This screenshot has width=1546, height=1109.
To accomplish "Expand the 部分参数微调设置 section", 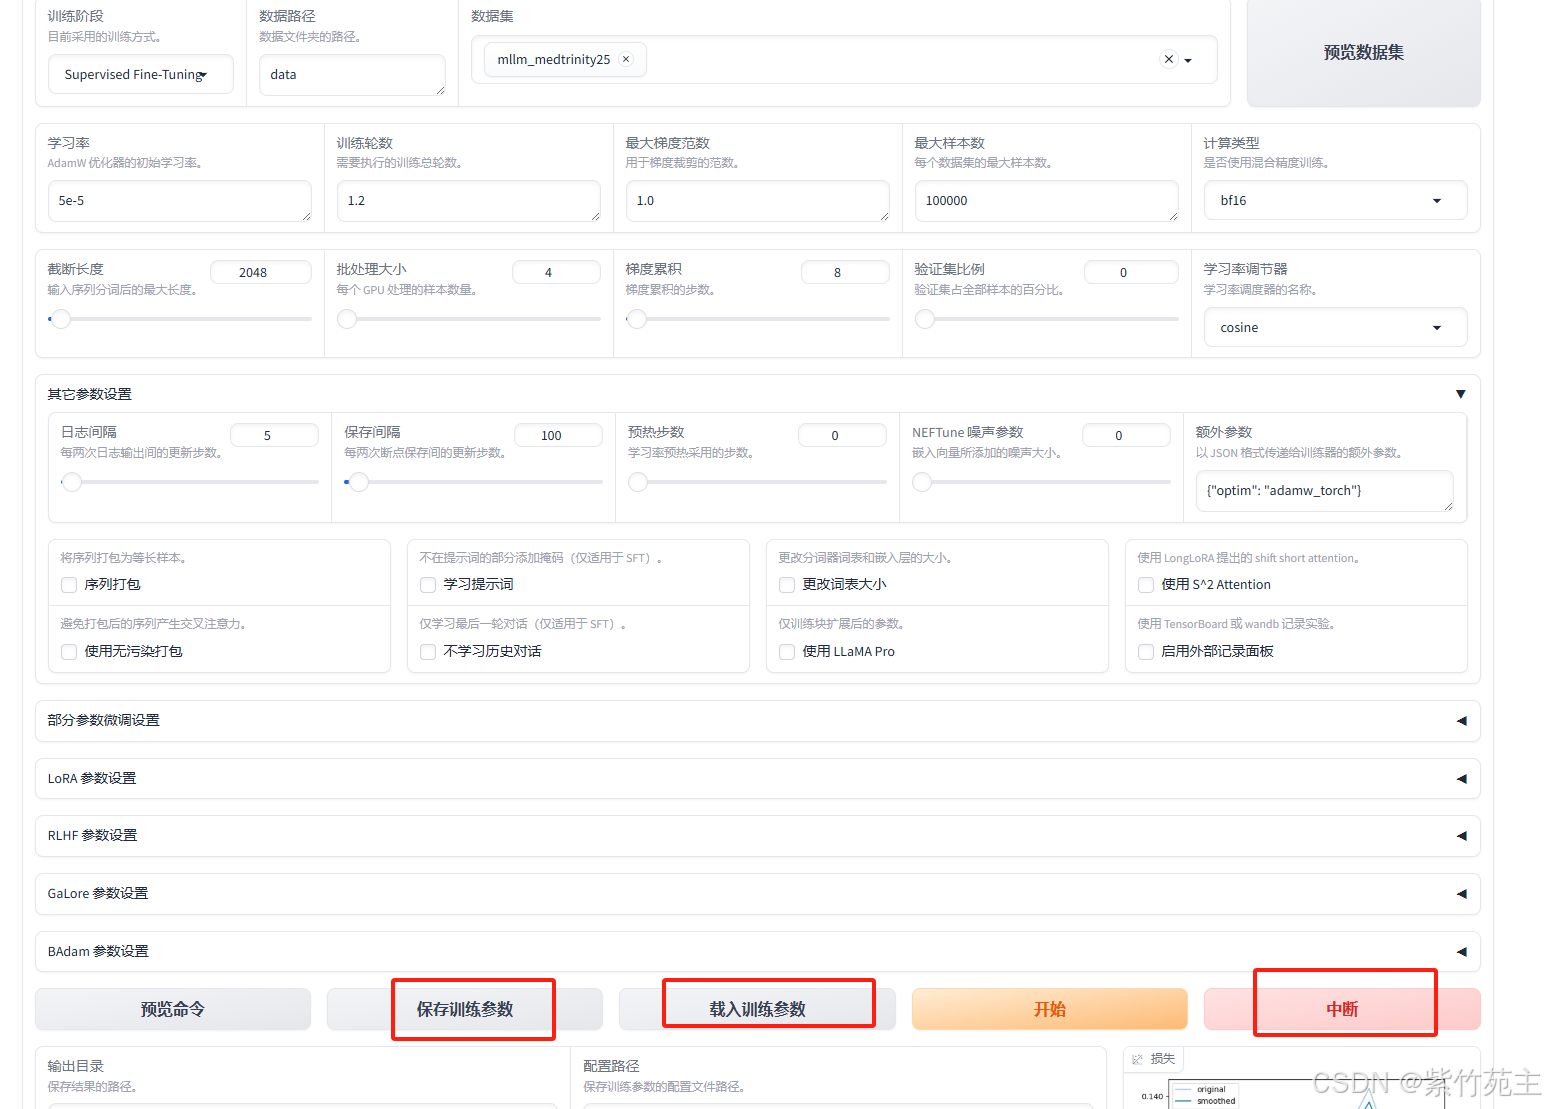I will tap(757, 720).
